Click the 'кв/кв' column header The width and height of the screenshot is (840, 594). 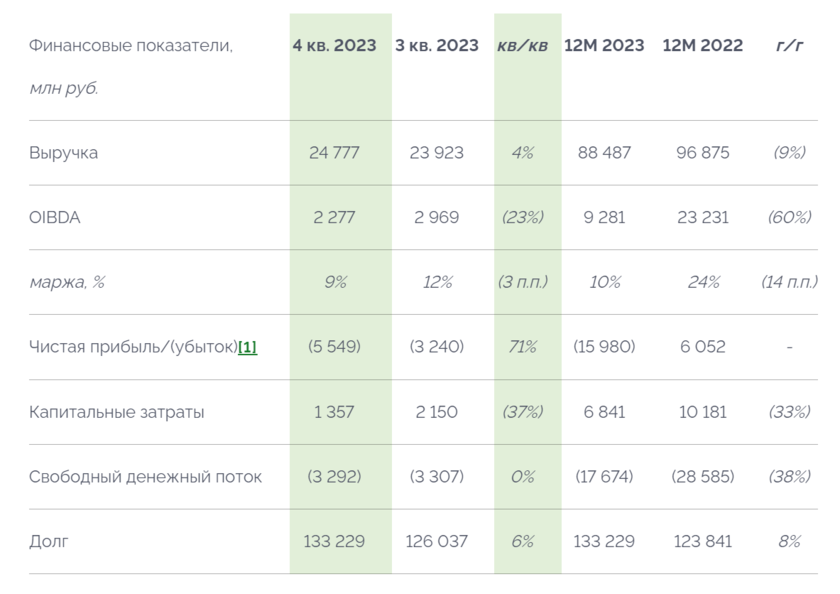point(522,46)
